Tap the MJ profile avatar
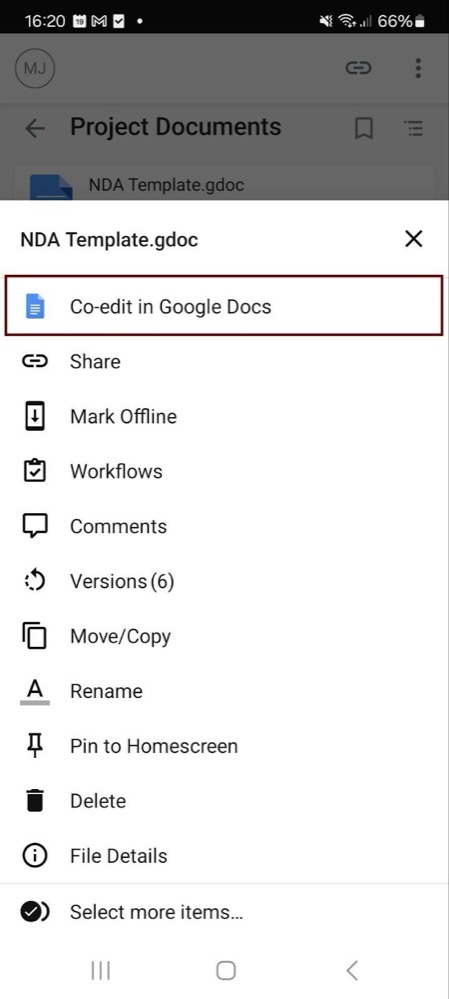This screenshot has width=449, height=999. point(35,68)
